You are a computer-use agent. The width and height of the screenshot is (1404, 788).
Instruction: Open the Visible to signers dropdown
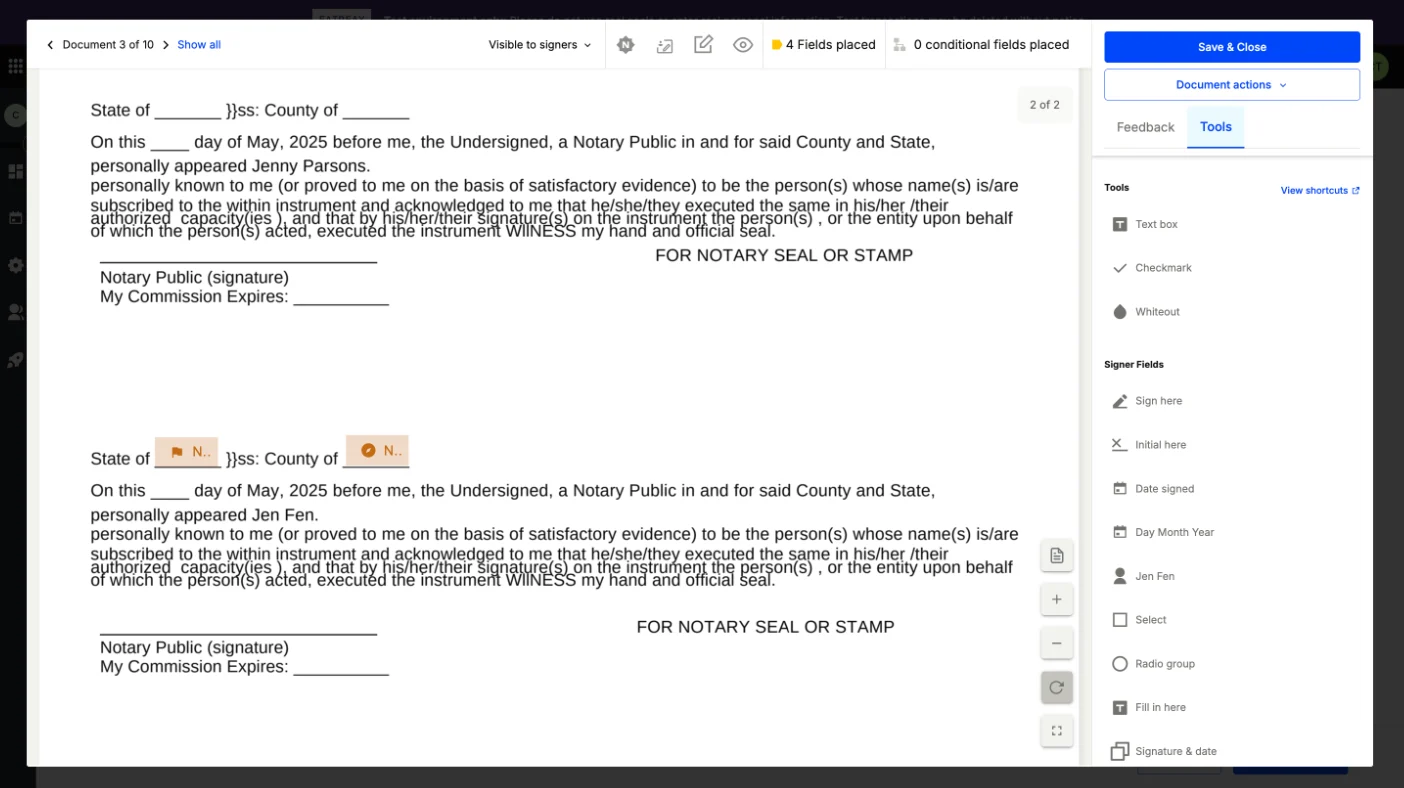[x=540, y=45]
